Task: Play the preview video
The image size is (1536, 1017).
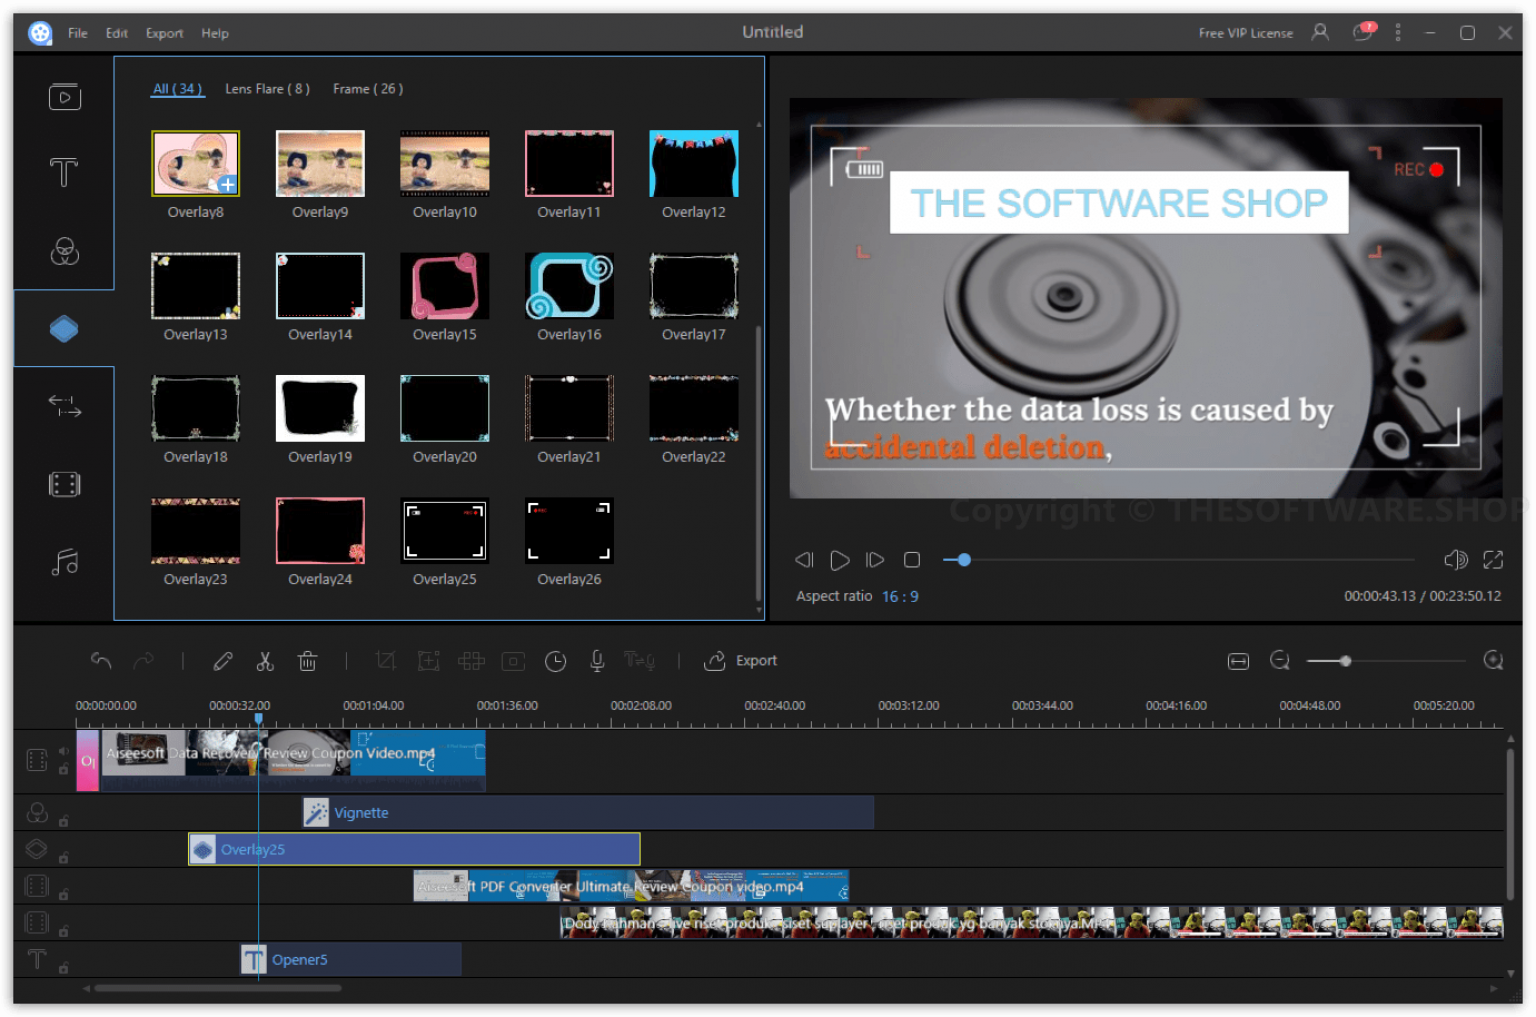Action: 840,560
